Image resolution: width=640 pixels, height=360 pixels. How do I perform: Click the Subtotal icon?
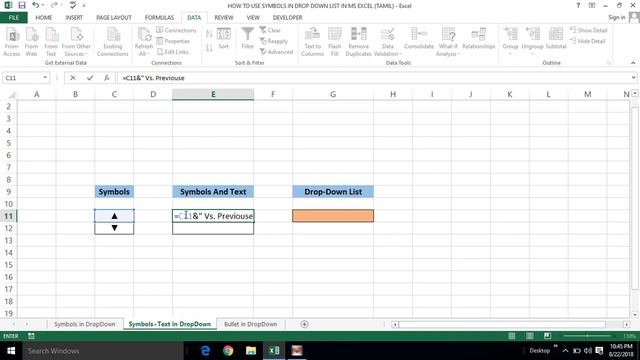click(556, 39)
